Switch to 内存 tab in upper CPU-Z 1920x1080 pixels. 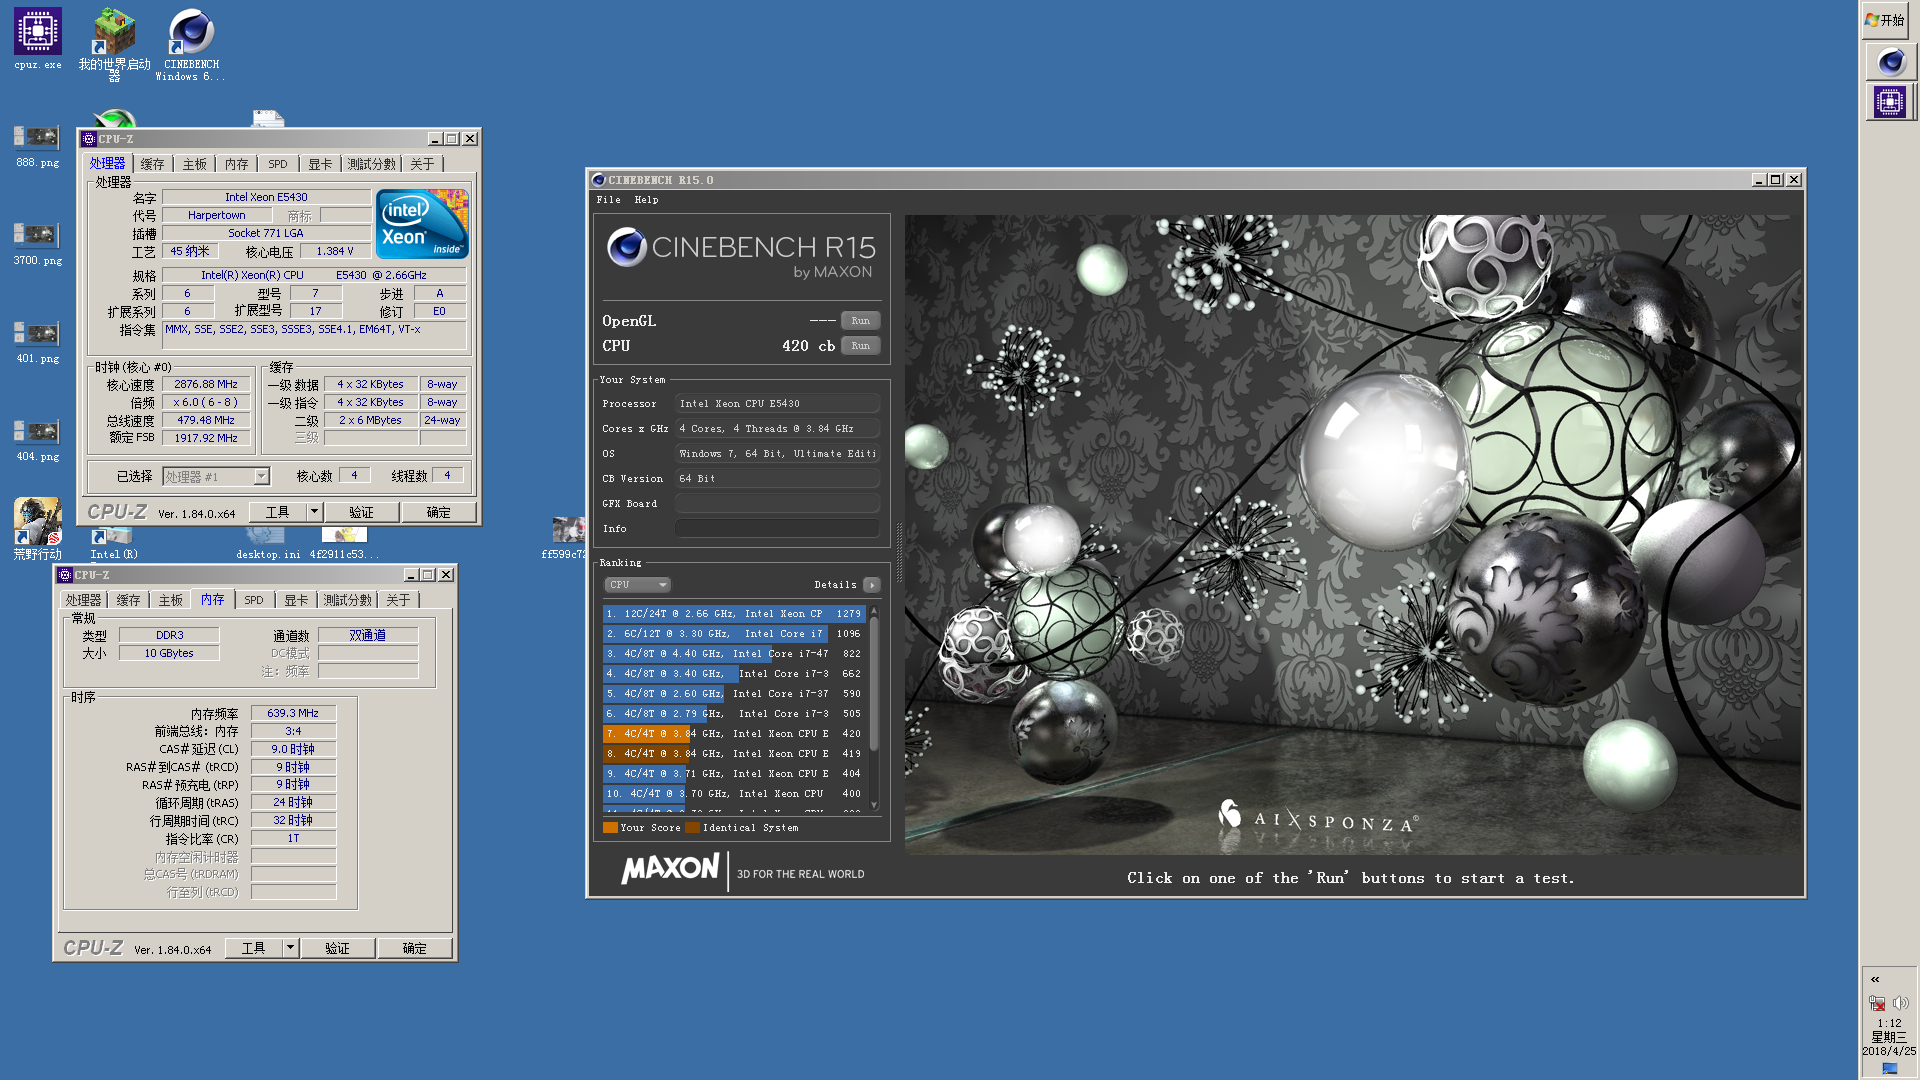(x=236, y=164)
